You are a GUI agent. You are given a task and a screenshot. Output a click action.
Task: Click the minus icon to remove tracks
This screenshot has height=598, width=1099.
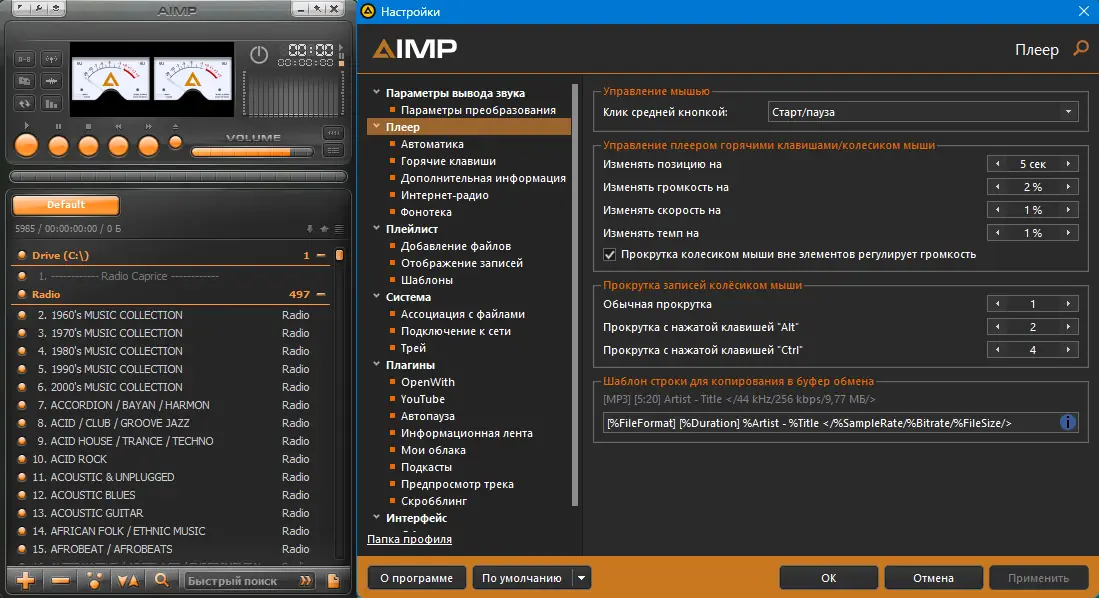tap(60, 580)
